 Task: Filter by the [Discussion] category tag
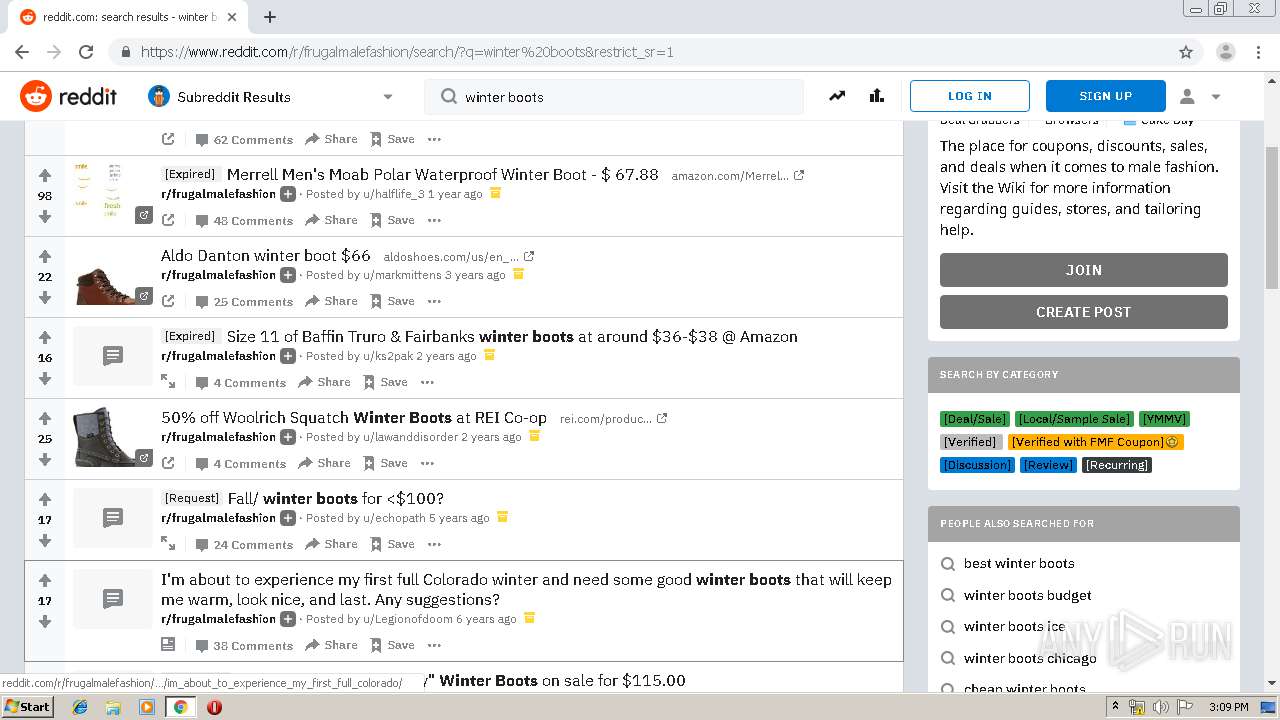[977, 465]
